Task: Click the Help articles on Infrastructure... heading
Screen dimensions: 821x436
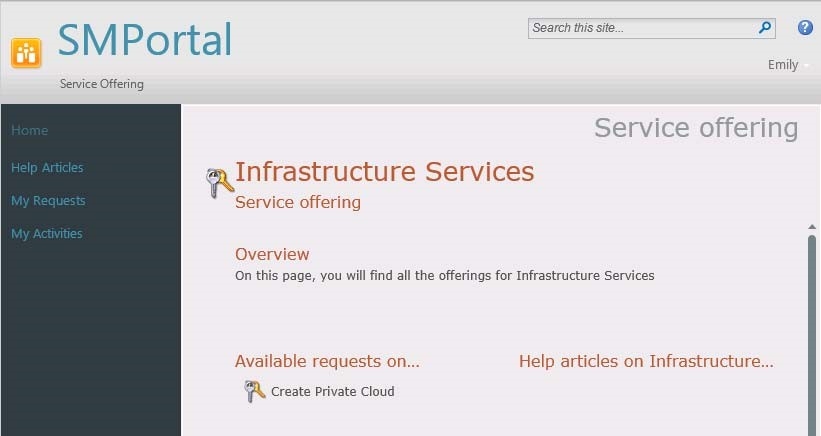Action: tap(646, 361)
